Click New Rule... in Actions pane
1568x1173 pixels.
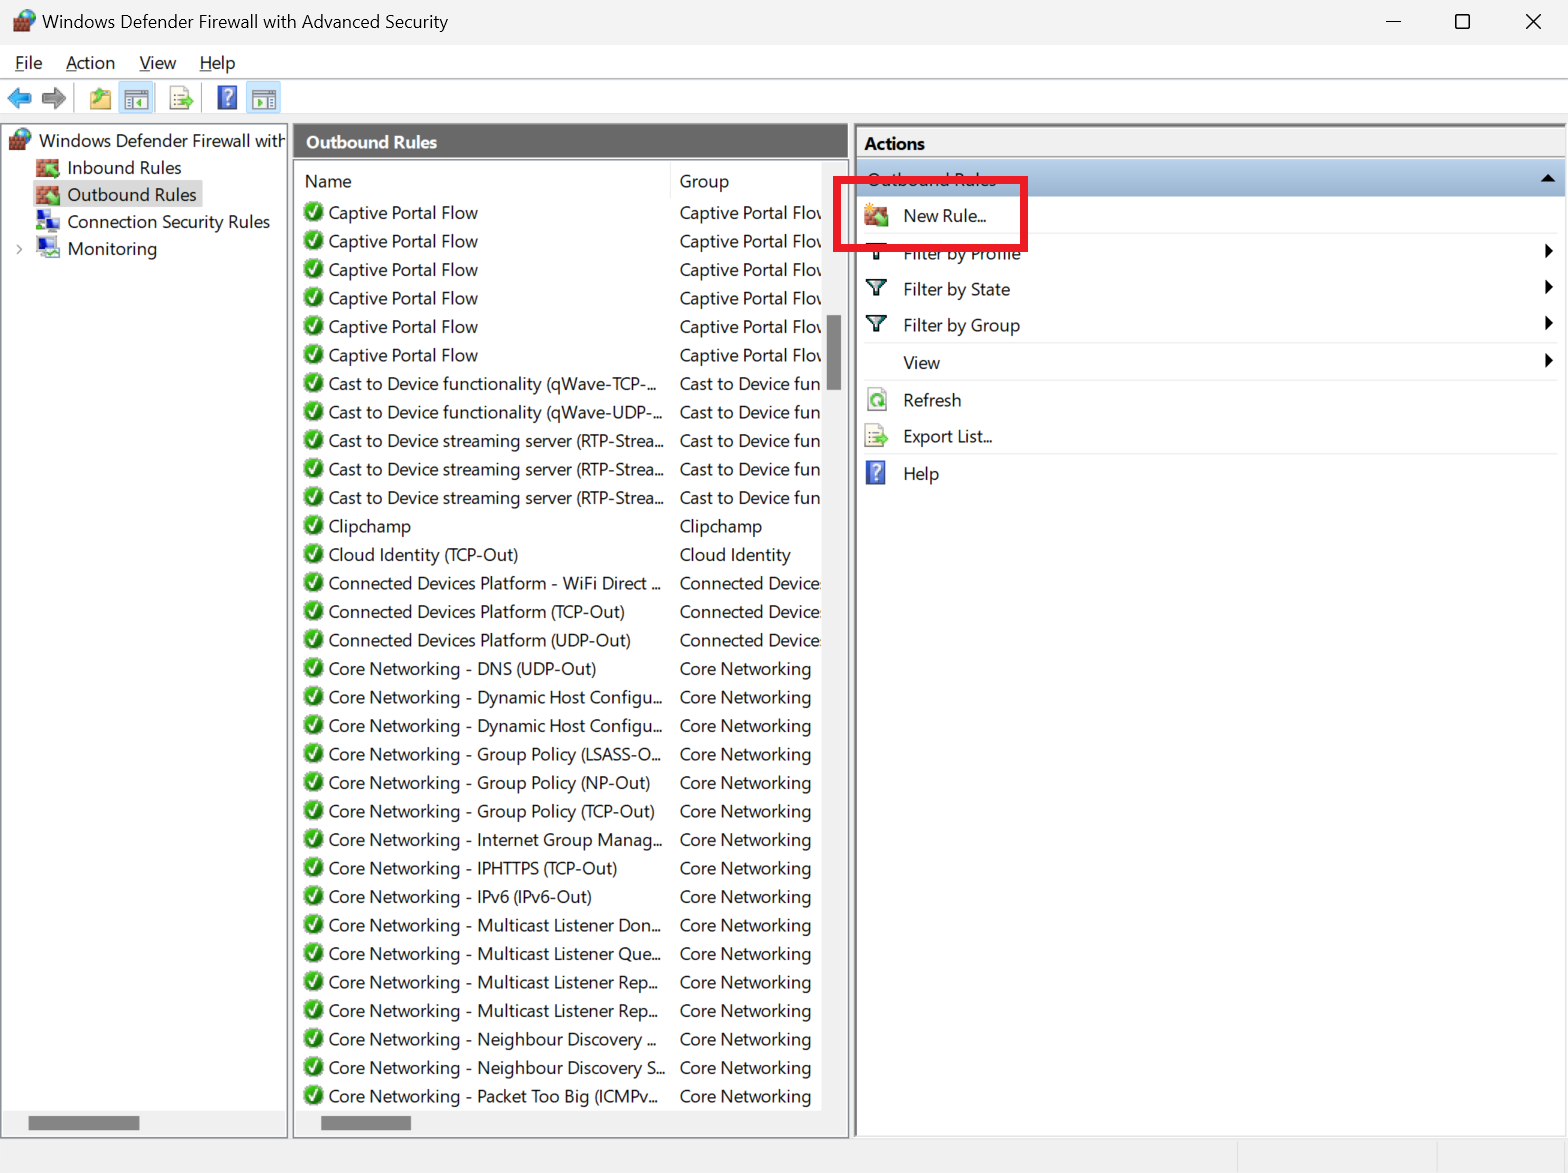tap(944, 216)
